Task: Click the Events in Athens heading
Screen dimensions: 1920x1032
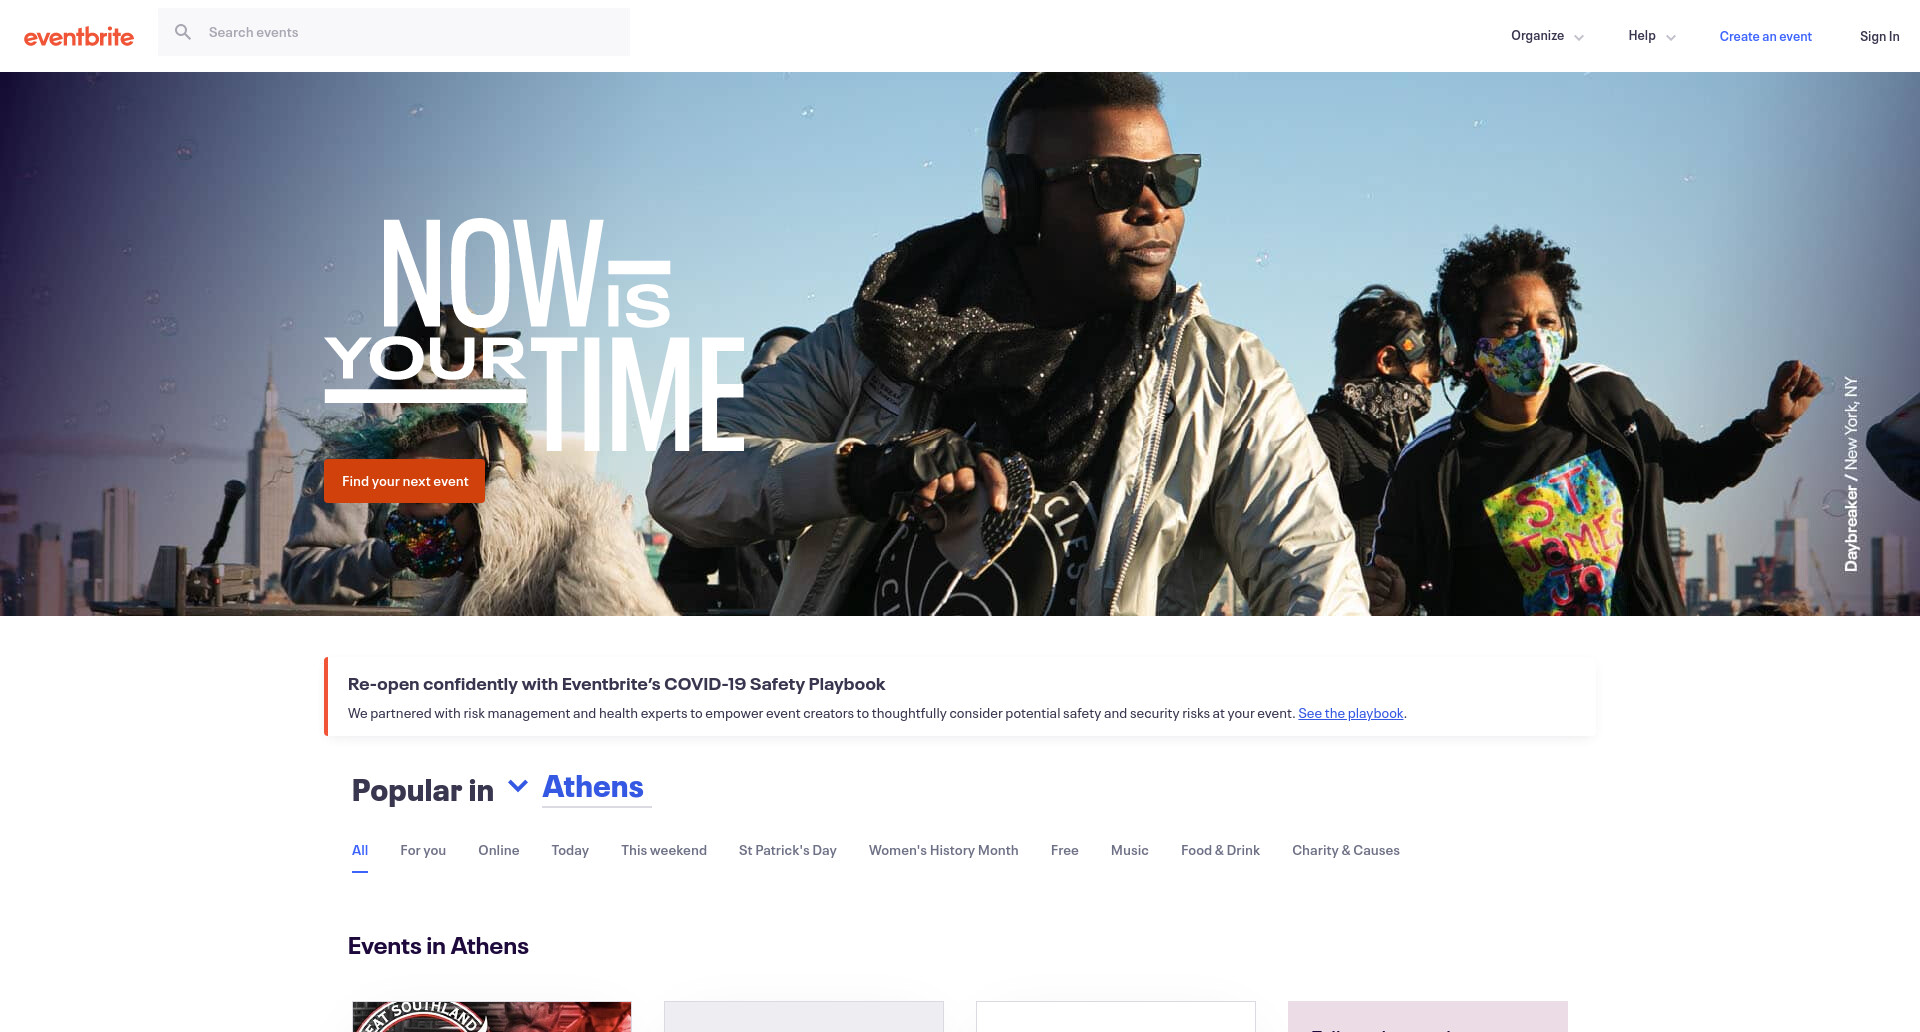Action: pyautogui.click(x=438, y=946)
